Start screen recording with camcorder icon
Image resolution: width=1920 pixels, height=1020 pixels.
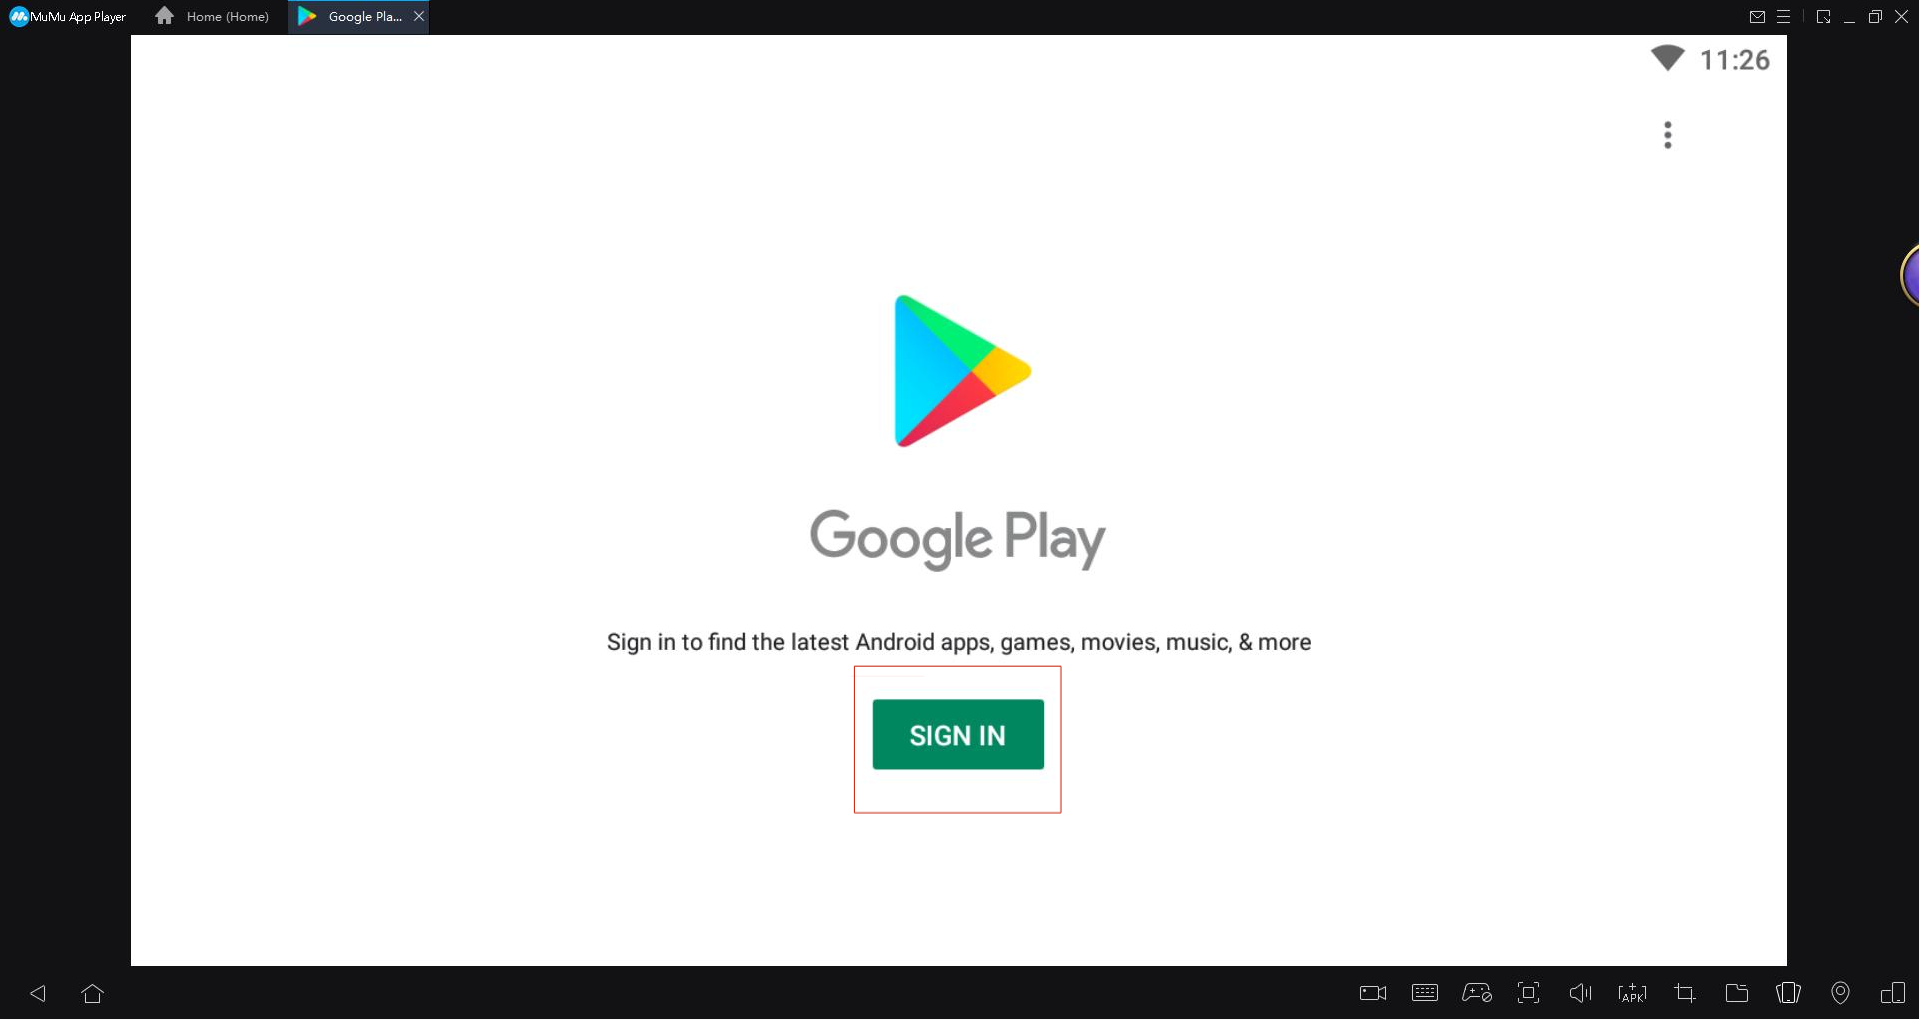coord(1373,993)
